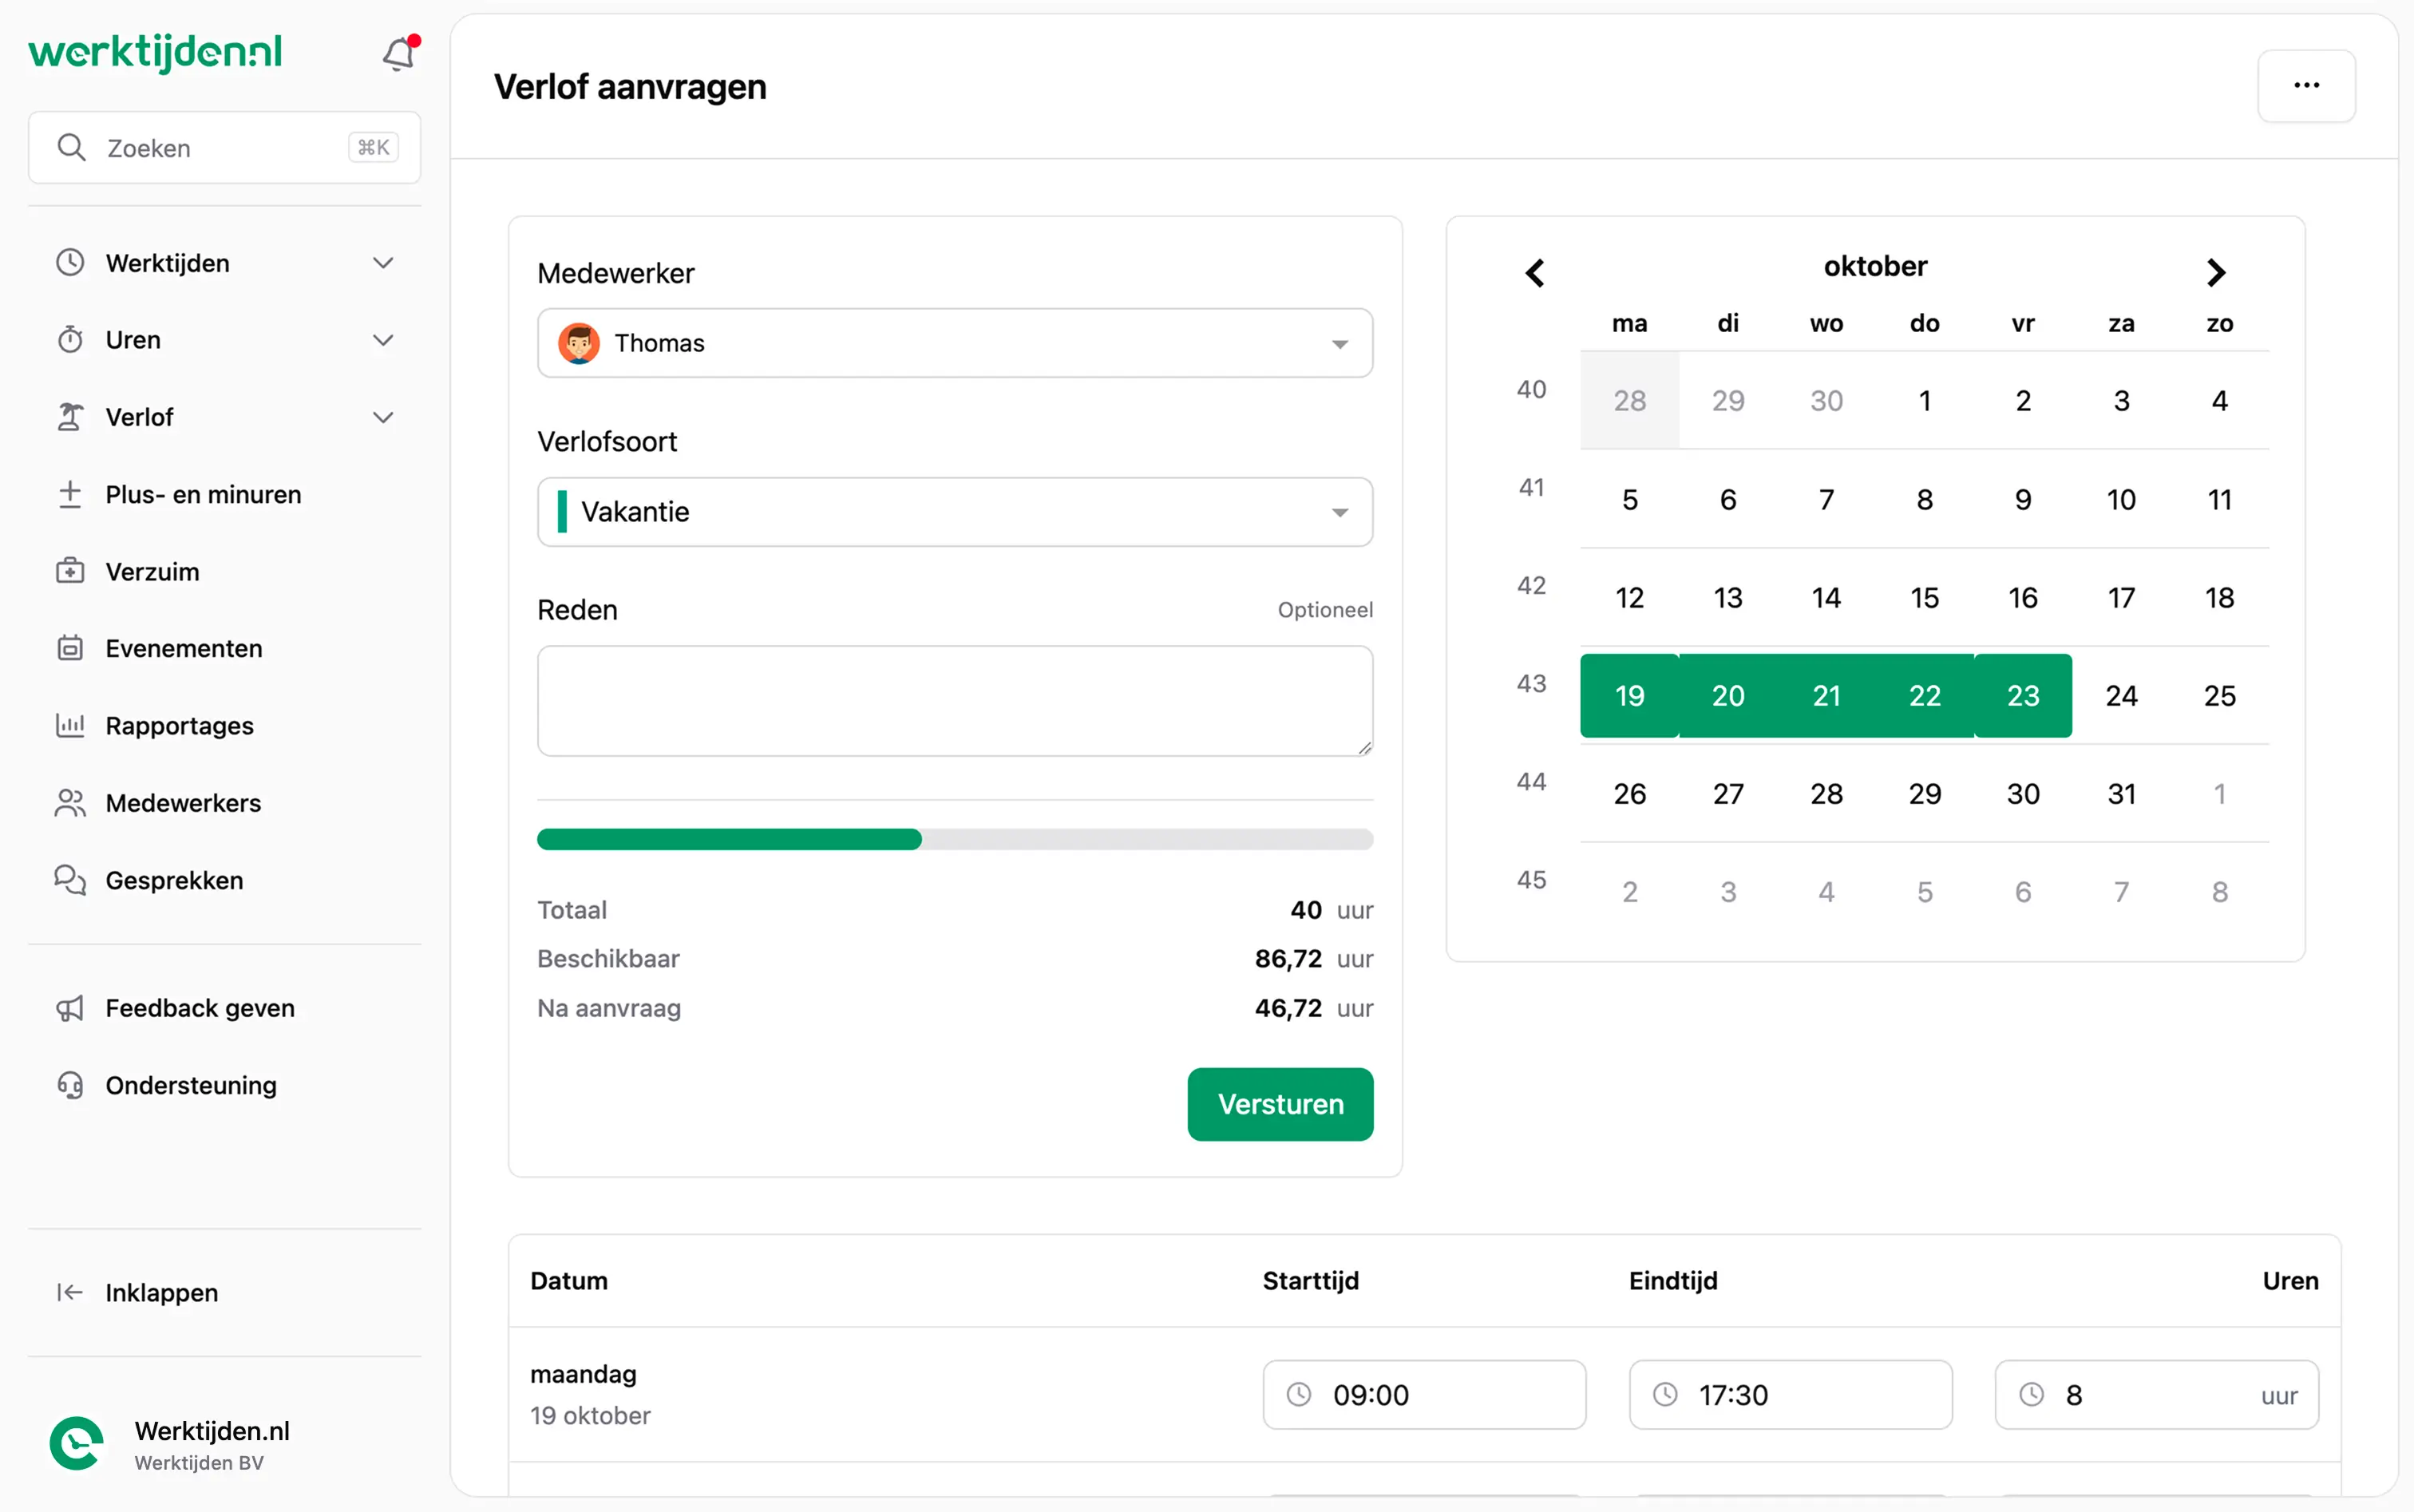Open the three-dots more options menu
2414x1512 pixels.
[2306, 86]
